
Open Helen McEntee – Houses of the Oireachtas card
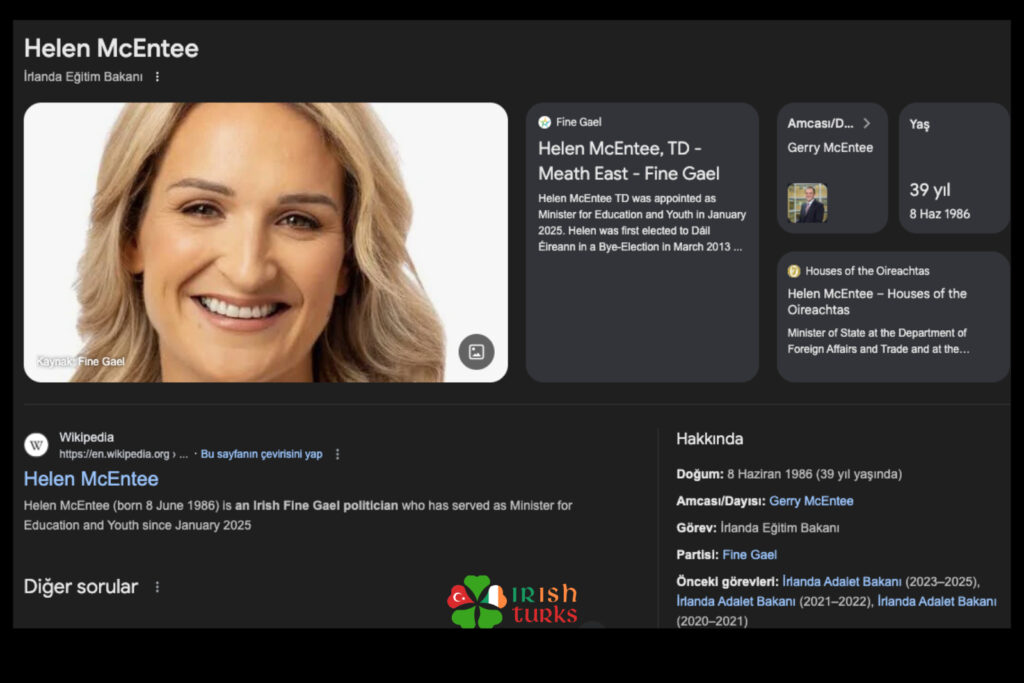(x=893, y=317)
